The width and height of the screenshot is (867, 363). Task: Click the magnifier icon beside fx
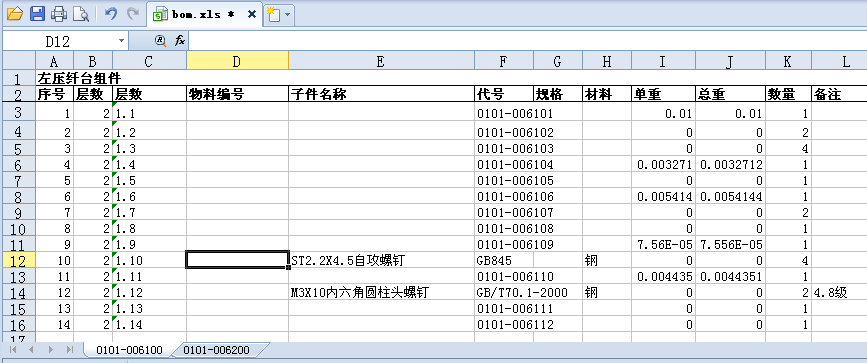pyautogui.click(x=160, y=40)
